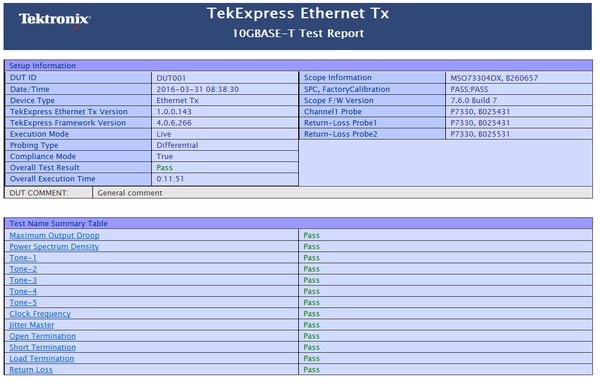The image size is (600, 384).
Task: Click the Setup Information section header
Action: 298,65
